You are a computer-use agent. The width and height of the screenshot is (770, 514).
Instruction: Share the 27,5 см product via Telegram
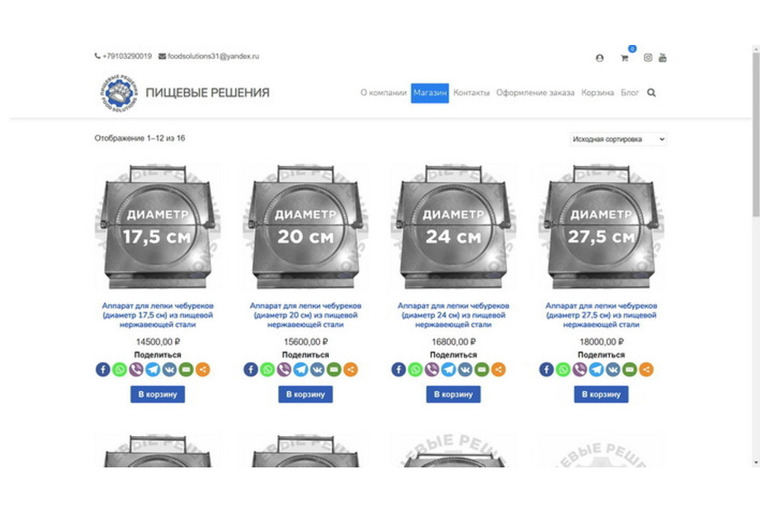click(x=596, y=369)
